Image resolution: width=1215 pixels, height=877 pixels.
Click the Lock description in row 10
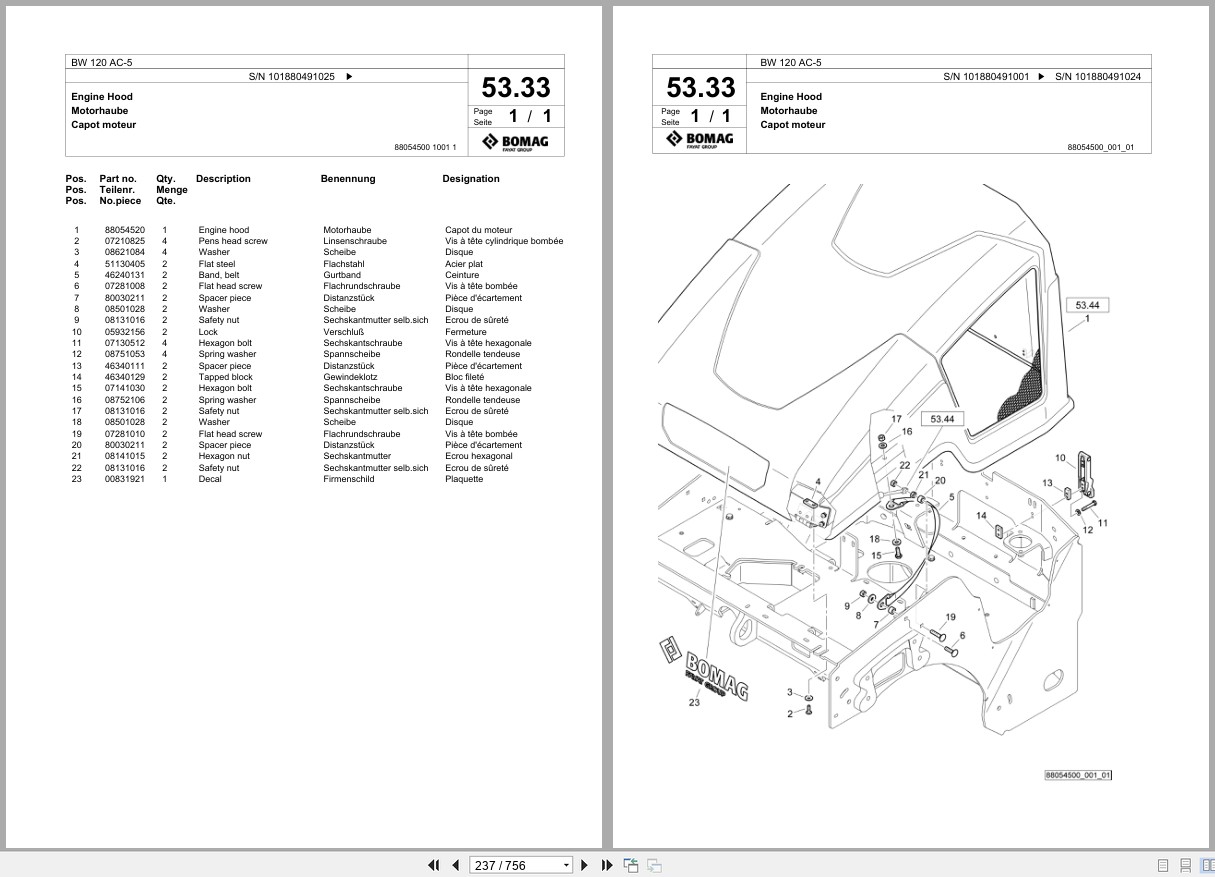point(208,332)
